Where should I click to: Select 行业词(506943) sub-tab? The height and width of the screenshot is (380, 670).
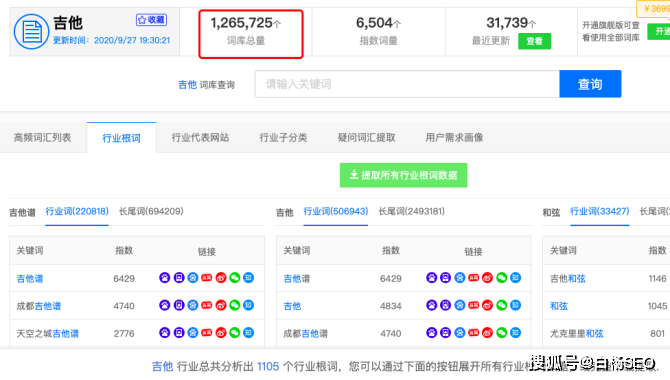pyautogui.click(x=336, y=212)
